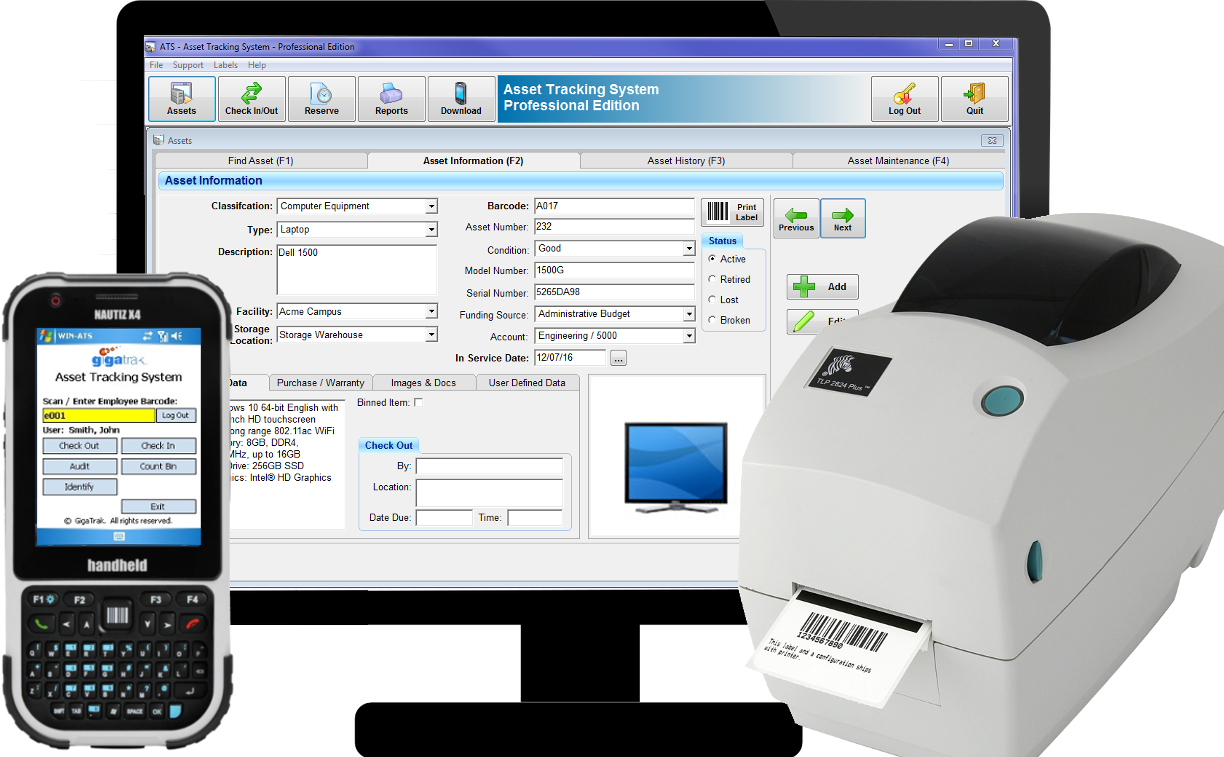
Task: Click the Model Number field
Action: pos(614,271)
